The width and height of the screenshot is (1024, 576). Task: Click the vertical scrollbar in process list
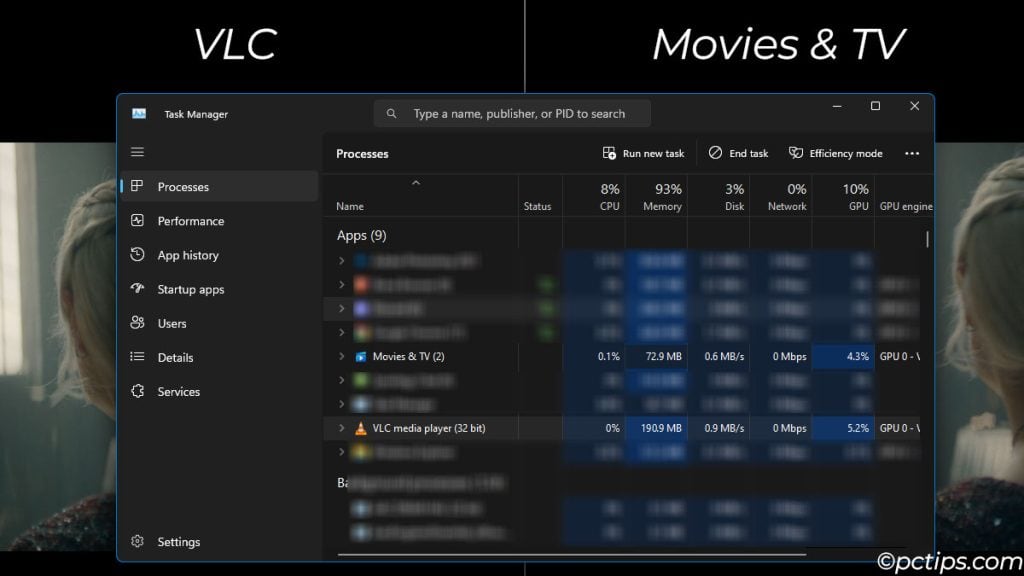[927, 239]
